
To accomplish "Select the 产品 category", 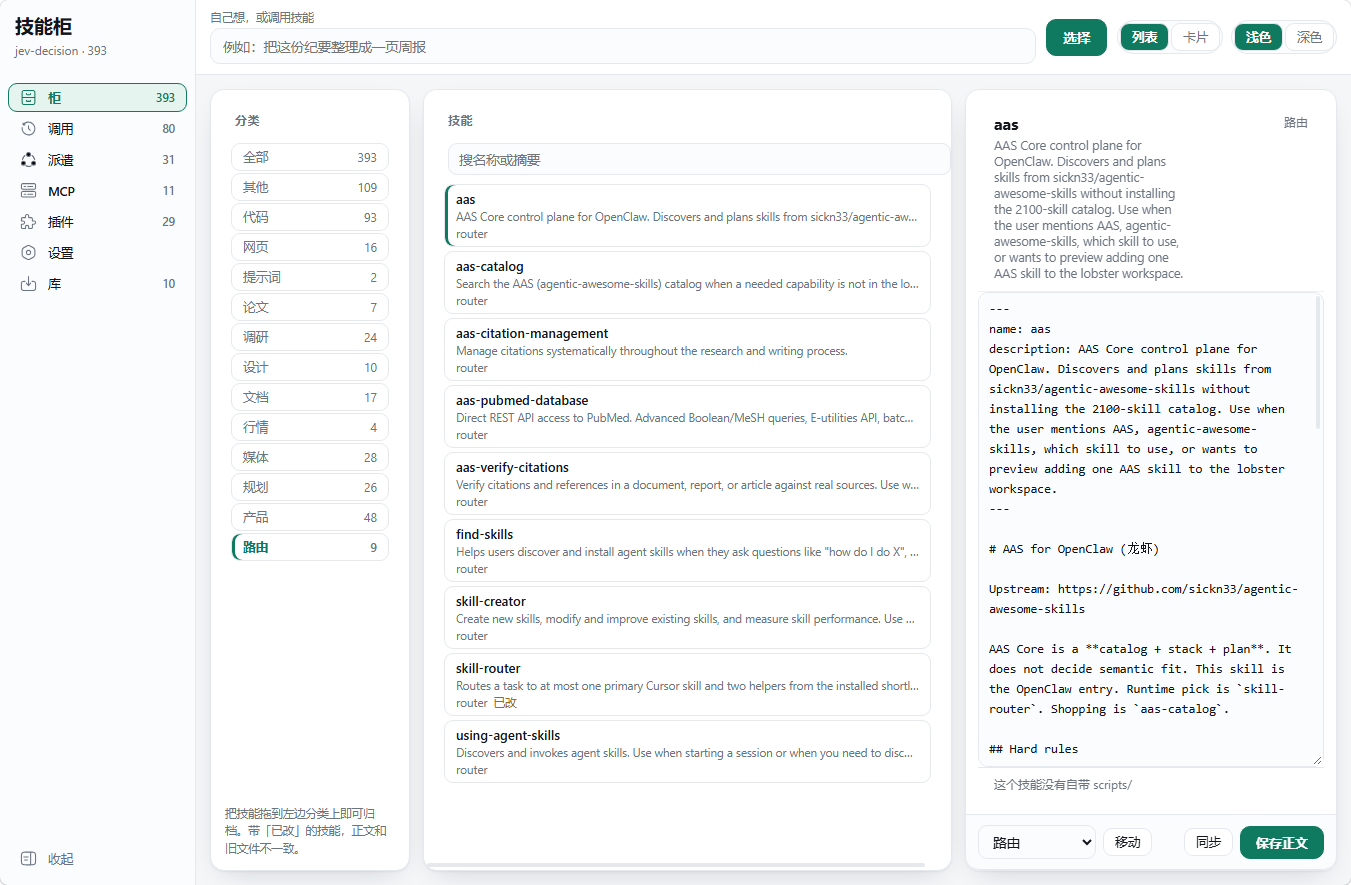I will click(310, 517).
